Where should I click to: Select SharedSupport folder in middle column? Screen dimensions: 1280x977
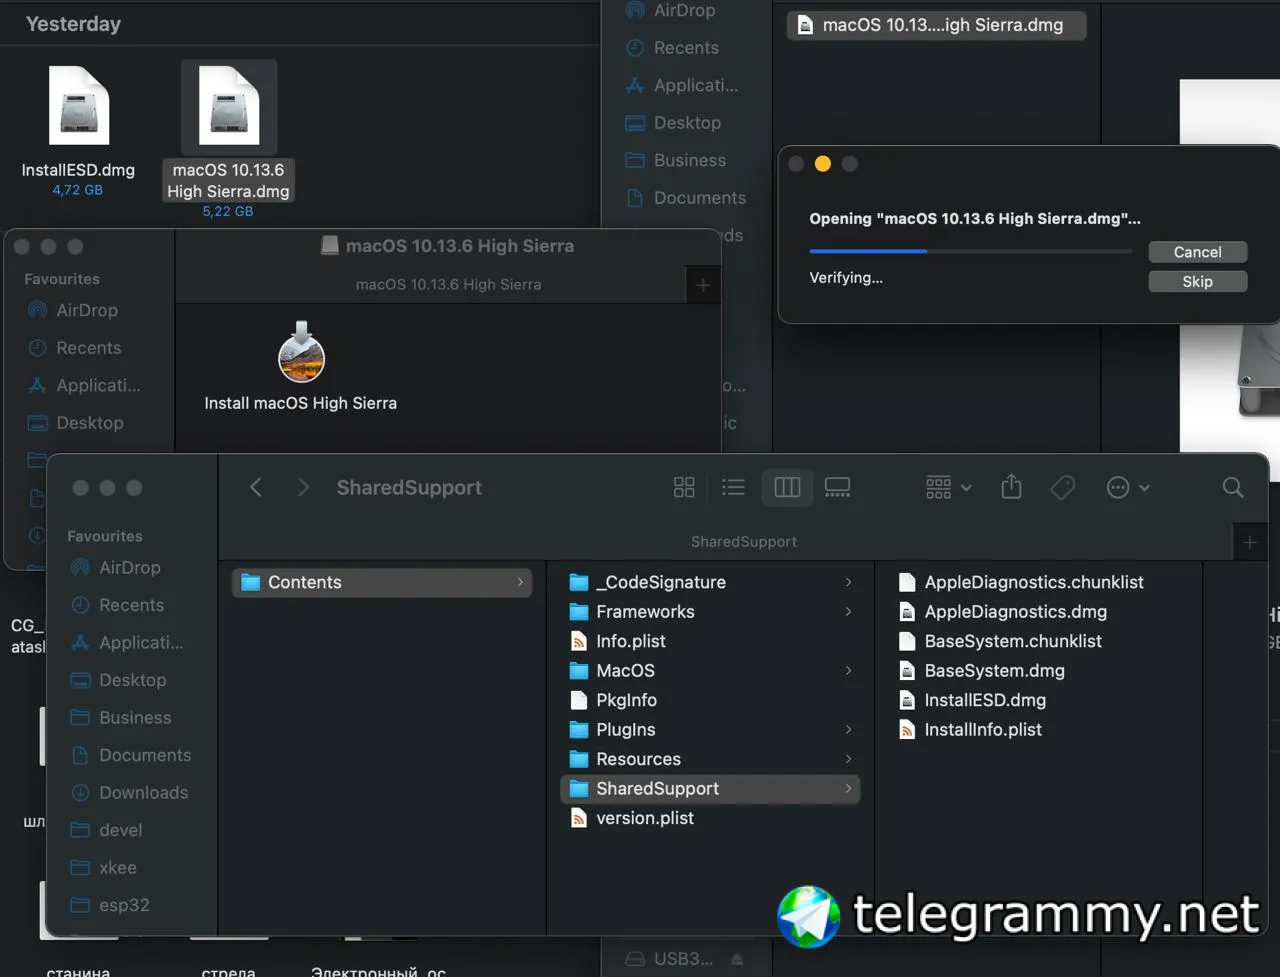coord(710,788)
